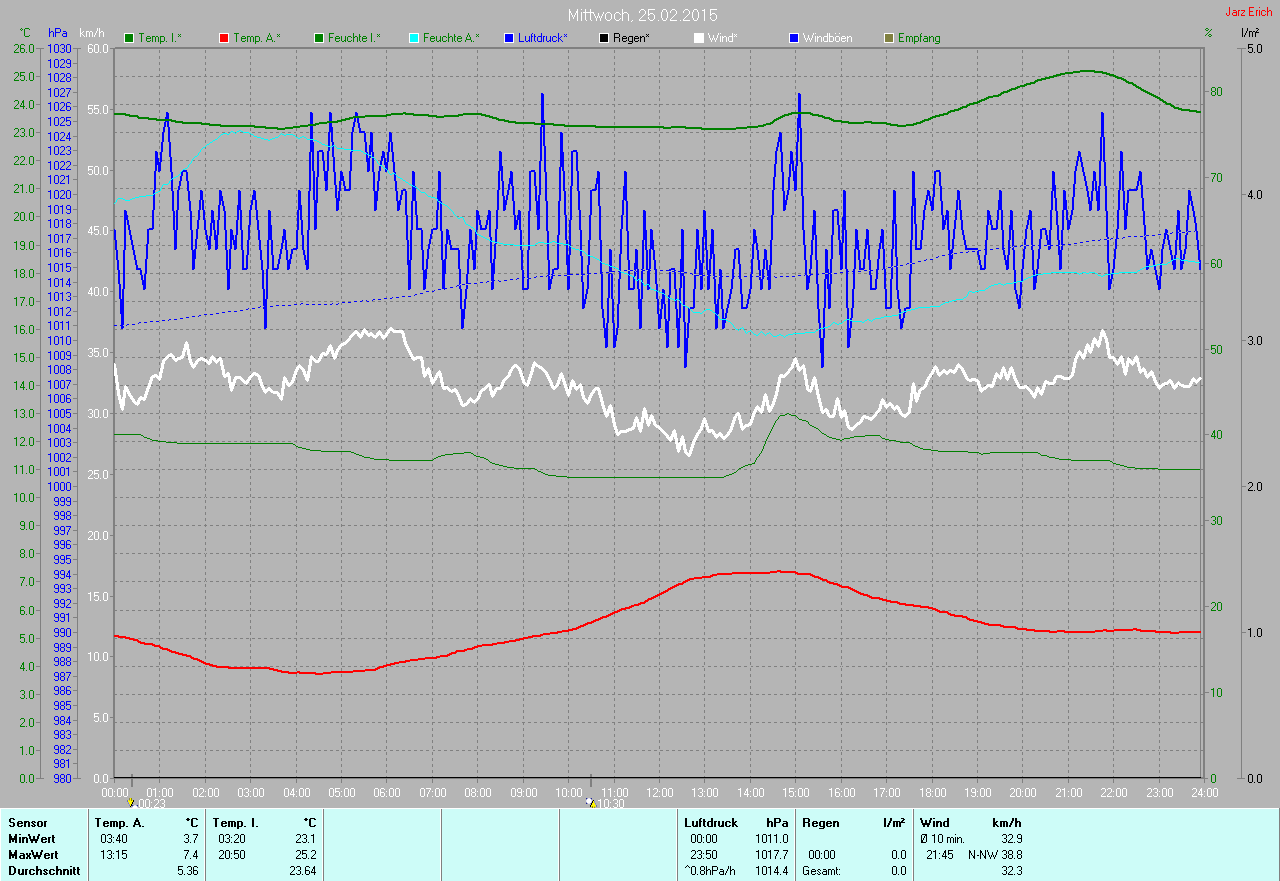The height and width of the screenshot is (881, 1280).
Task: Click the 12:00 label on time axis
Action: point(659,793)
